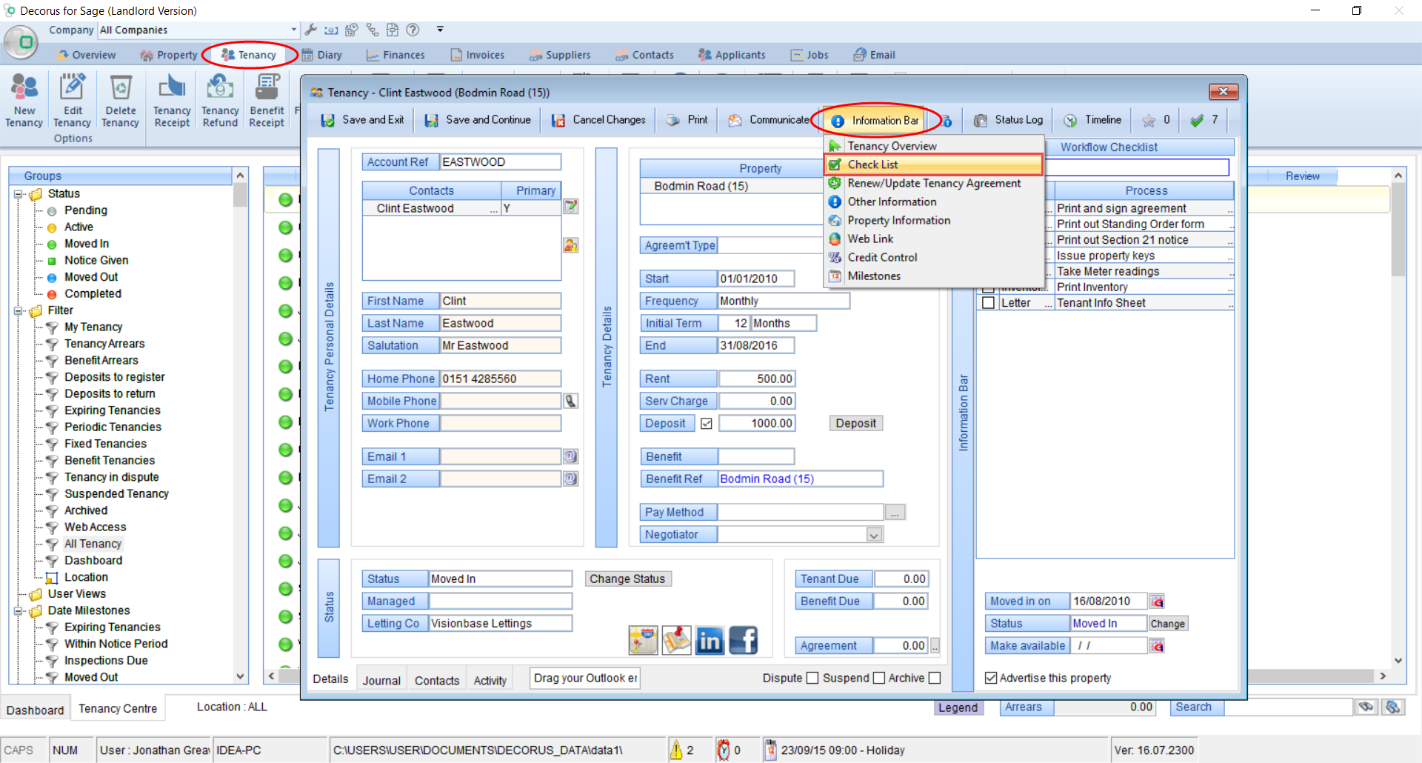
Task: Select Renew/Update Tenancy Agreement menu entry
Action: 934,183
